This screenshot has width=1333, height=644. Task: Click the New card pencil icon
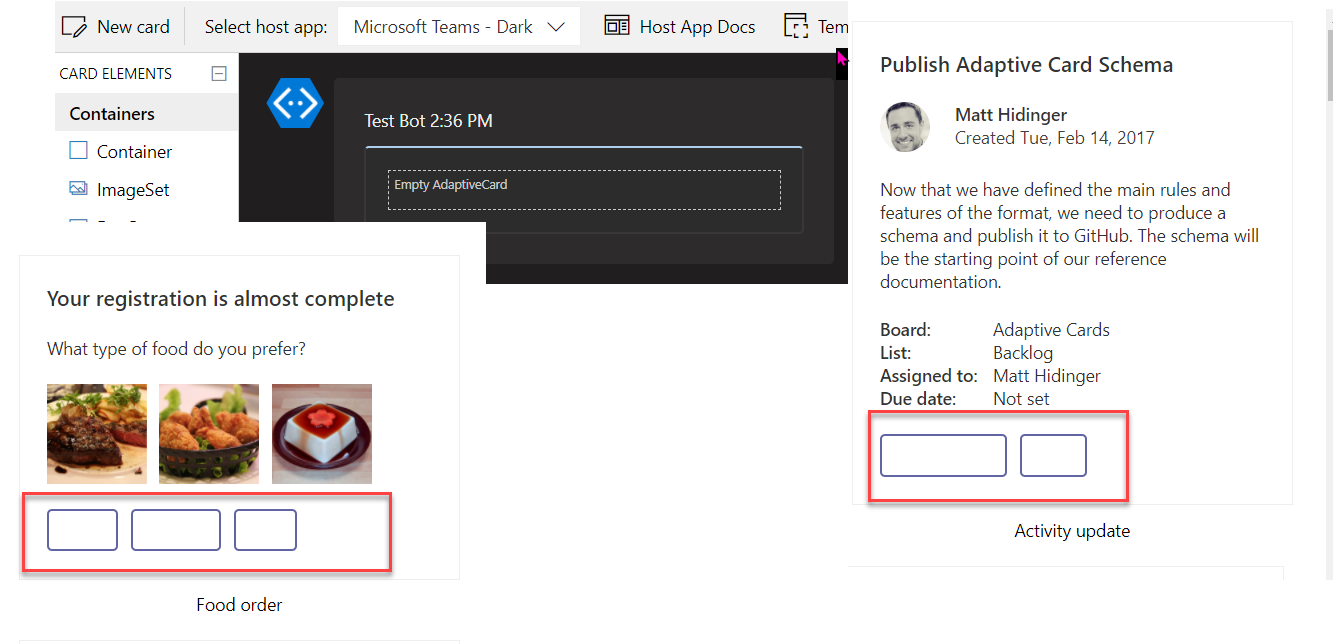coord(74,25)
